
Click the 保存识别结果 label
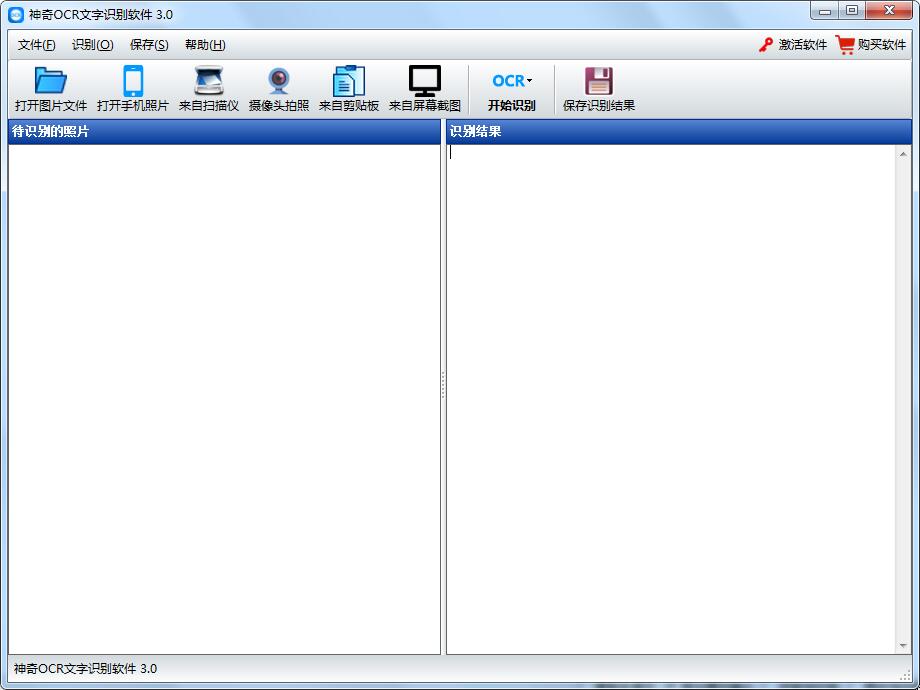pos(599,106)
